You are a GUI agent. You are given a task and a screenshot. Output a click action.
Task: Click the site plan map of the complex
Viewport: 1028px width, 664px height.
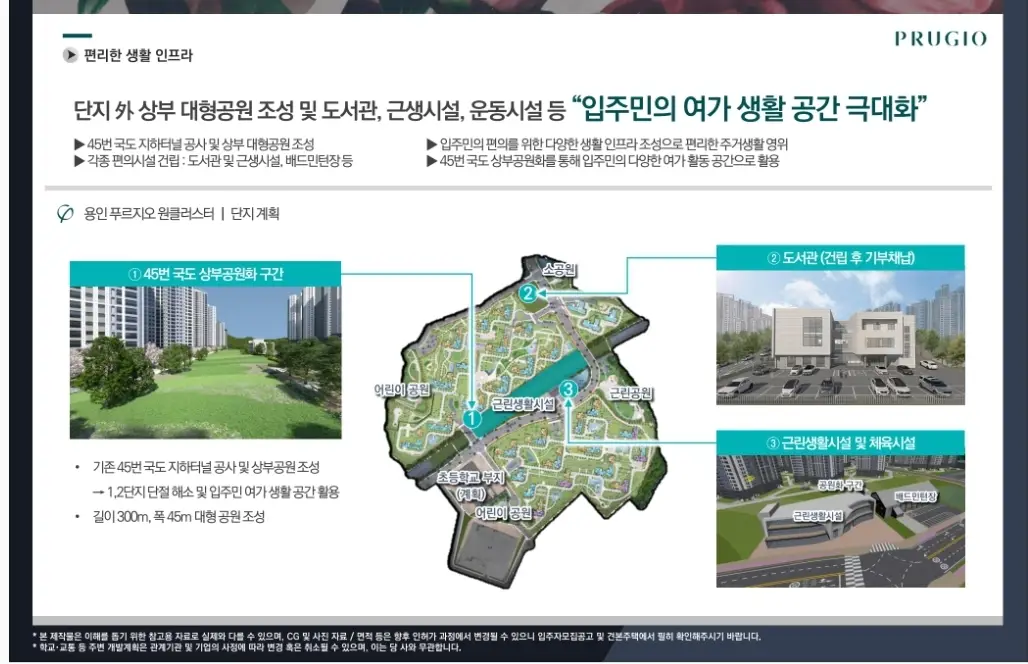pyautogui.click(x=524, y=420)
